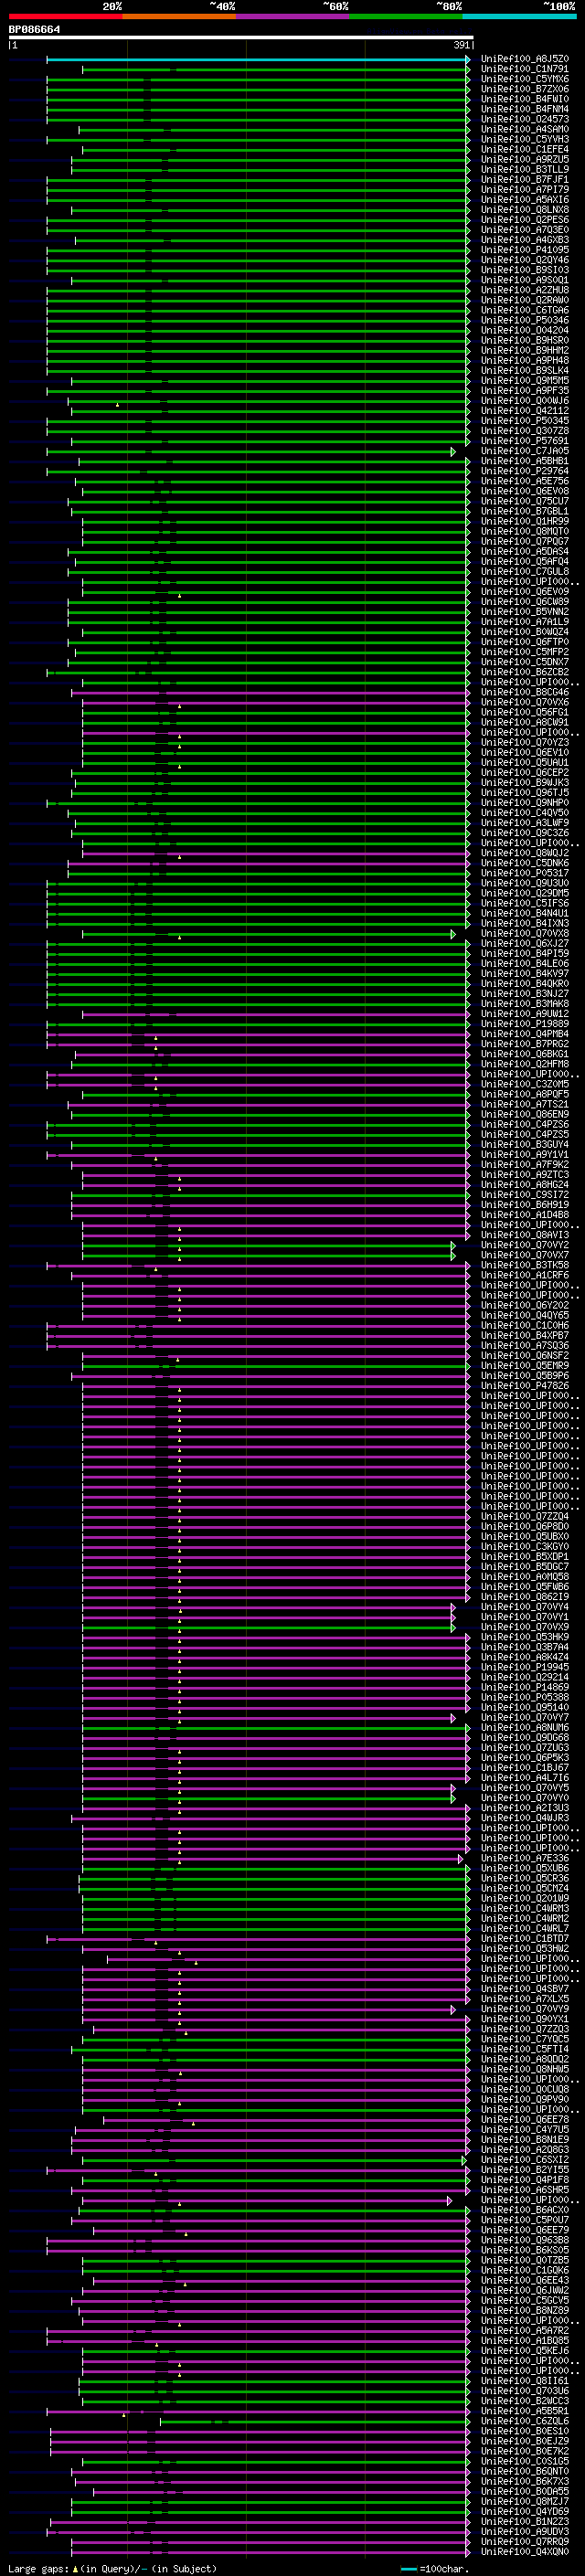This screenshot has height=2576, width=585.
Task: Click the UniRef100_P50346 label
Action: [x=525, y=320]
